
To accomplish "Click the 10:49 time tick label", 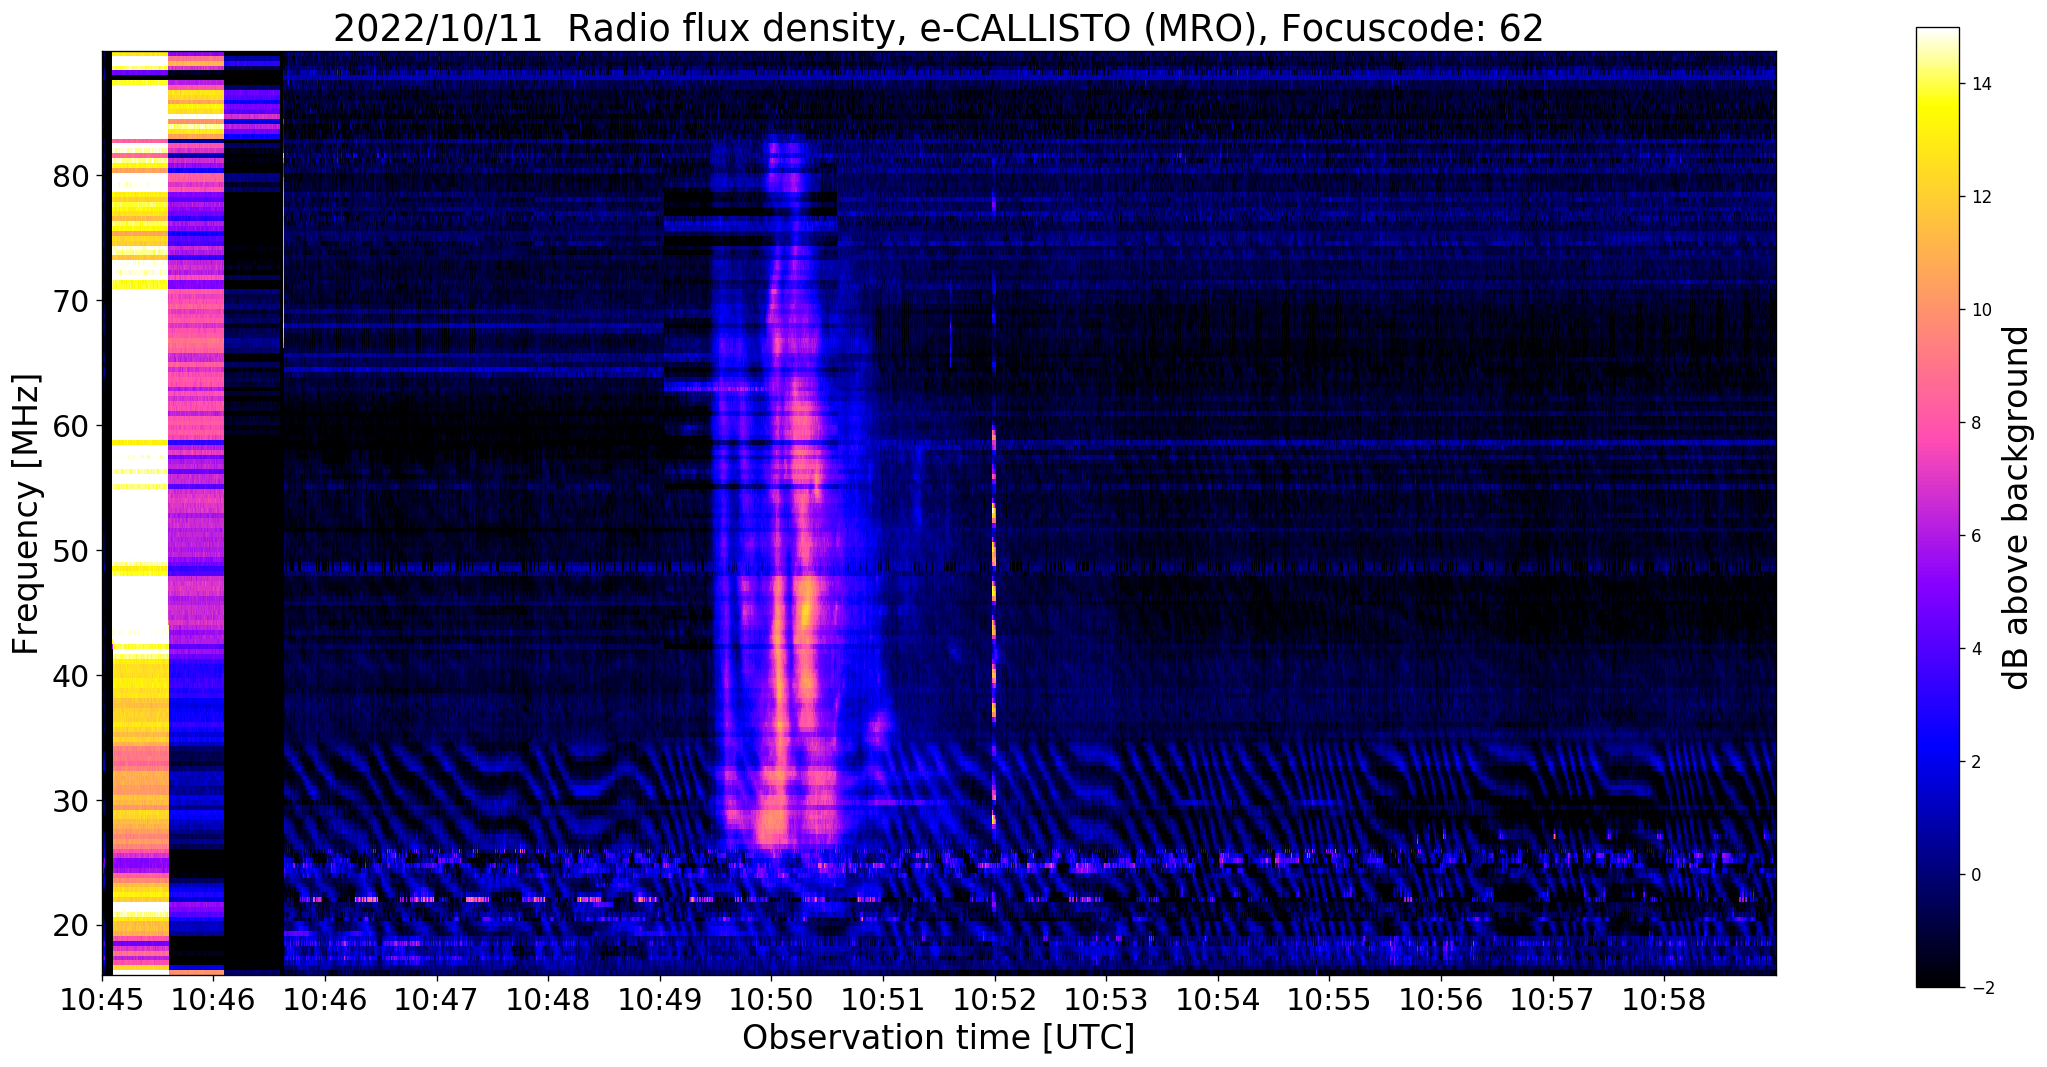I will [659, 999].
